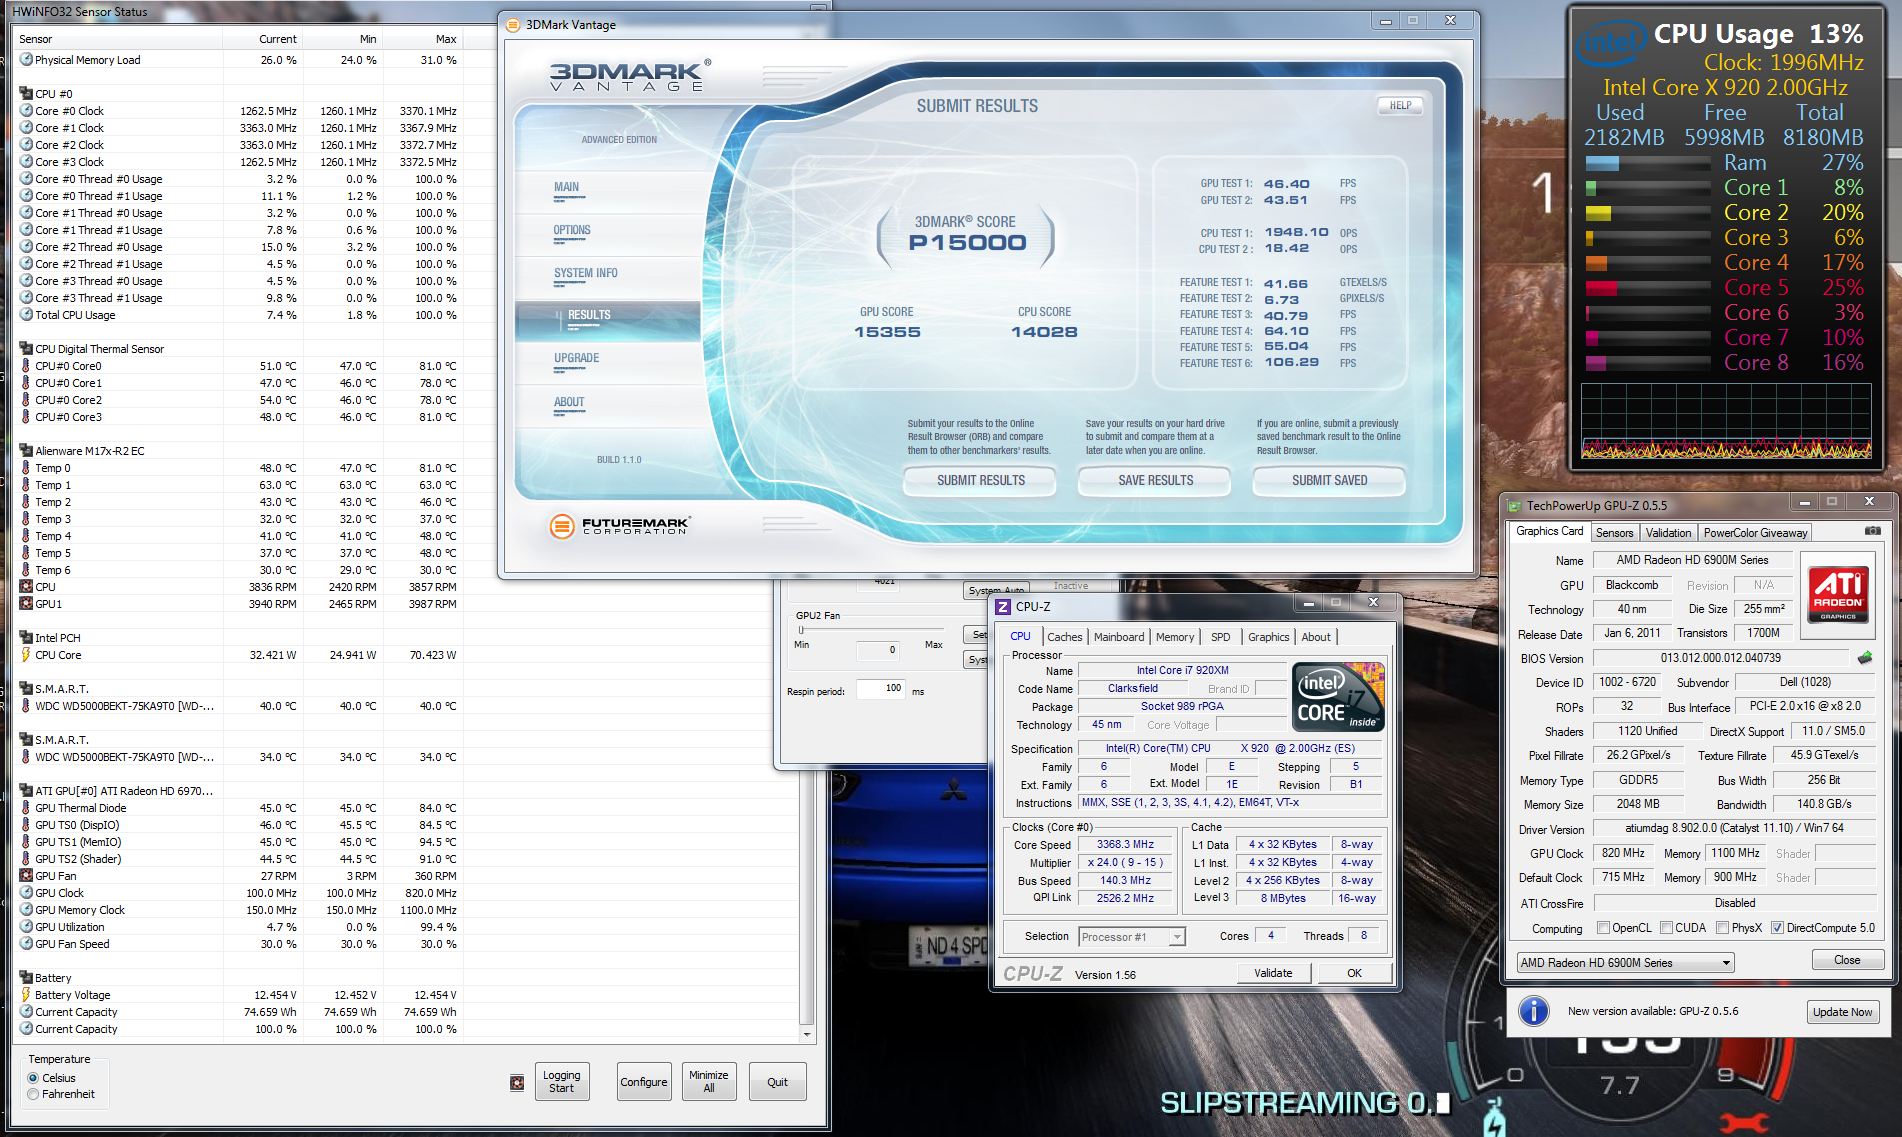
Task: Click the GPU Thermal Diode thermometer icon
Action: pos(26,808)
